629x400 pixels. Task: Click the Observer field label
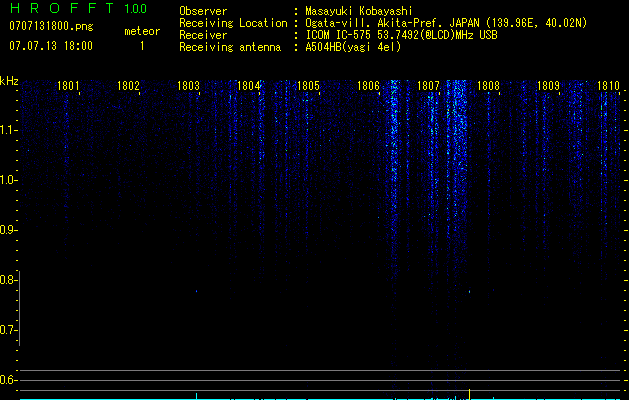click(x=203, y=11)
